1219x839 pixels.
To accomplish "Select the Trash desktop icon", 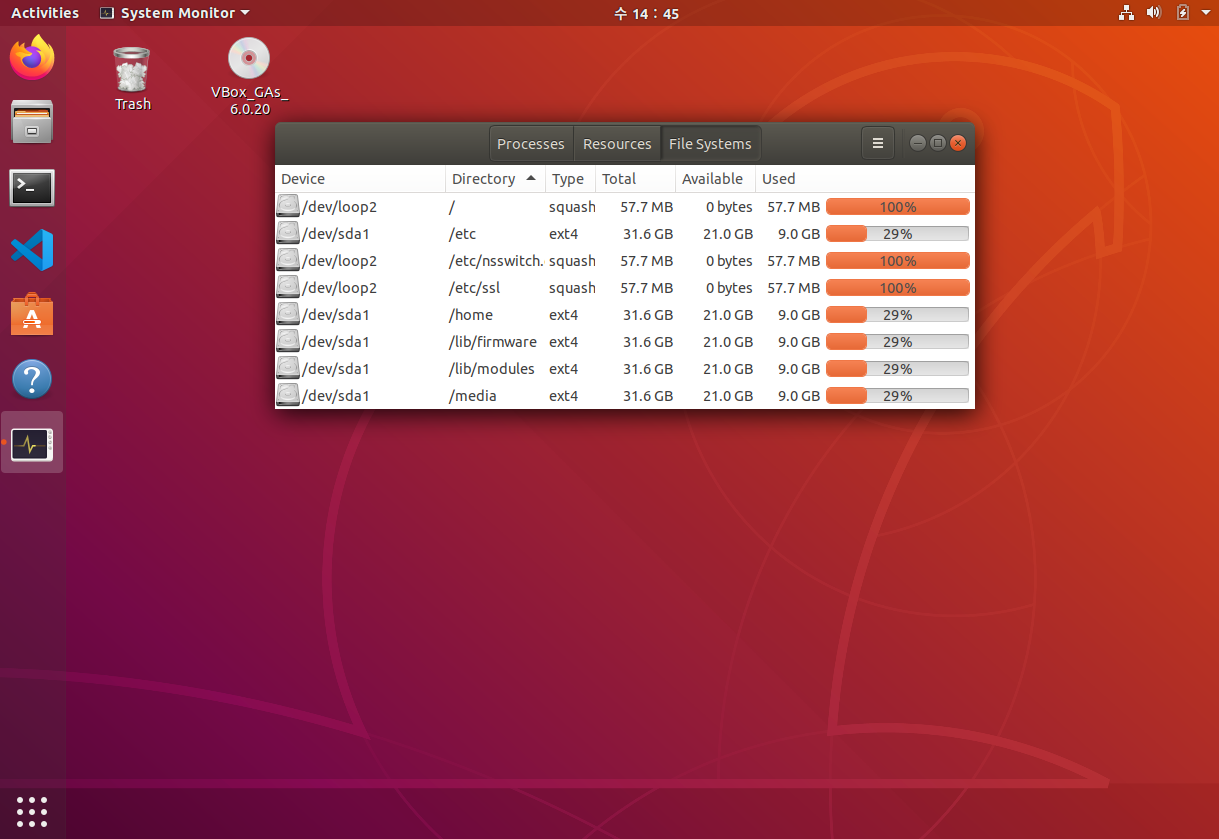I will (x=132, y=78).
